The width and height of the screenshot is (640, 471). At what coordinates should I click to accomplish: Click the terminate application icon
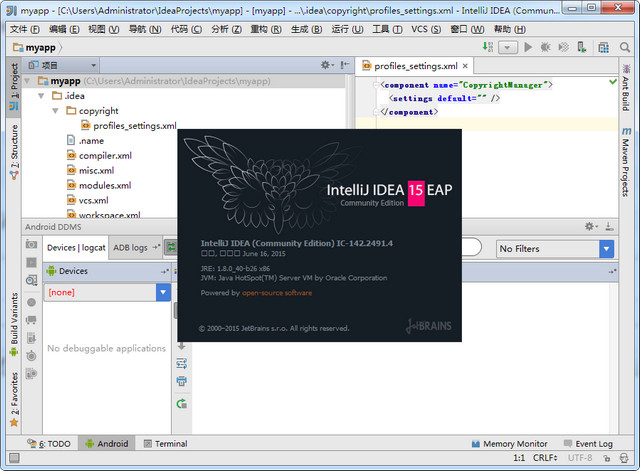[x=31, y=302]
